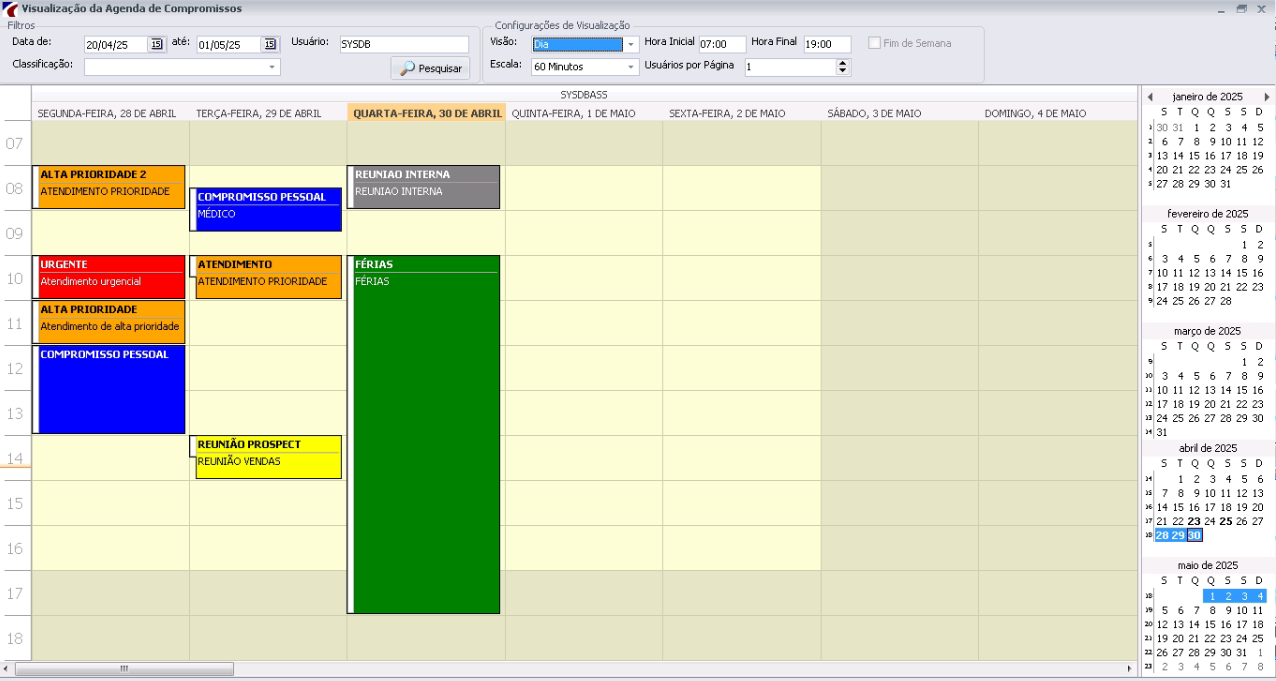Select the ATENDIMENTO appointment on Tuesday
Screen dimensions: 1276x681
[268, 277]
